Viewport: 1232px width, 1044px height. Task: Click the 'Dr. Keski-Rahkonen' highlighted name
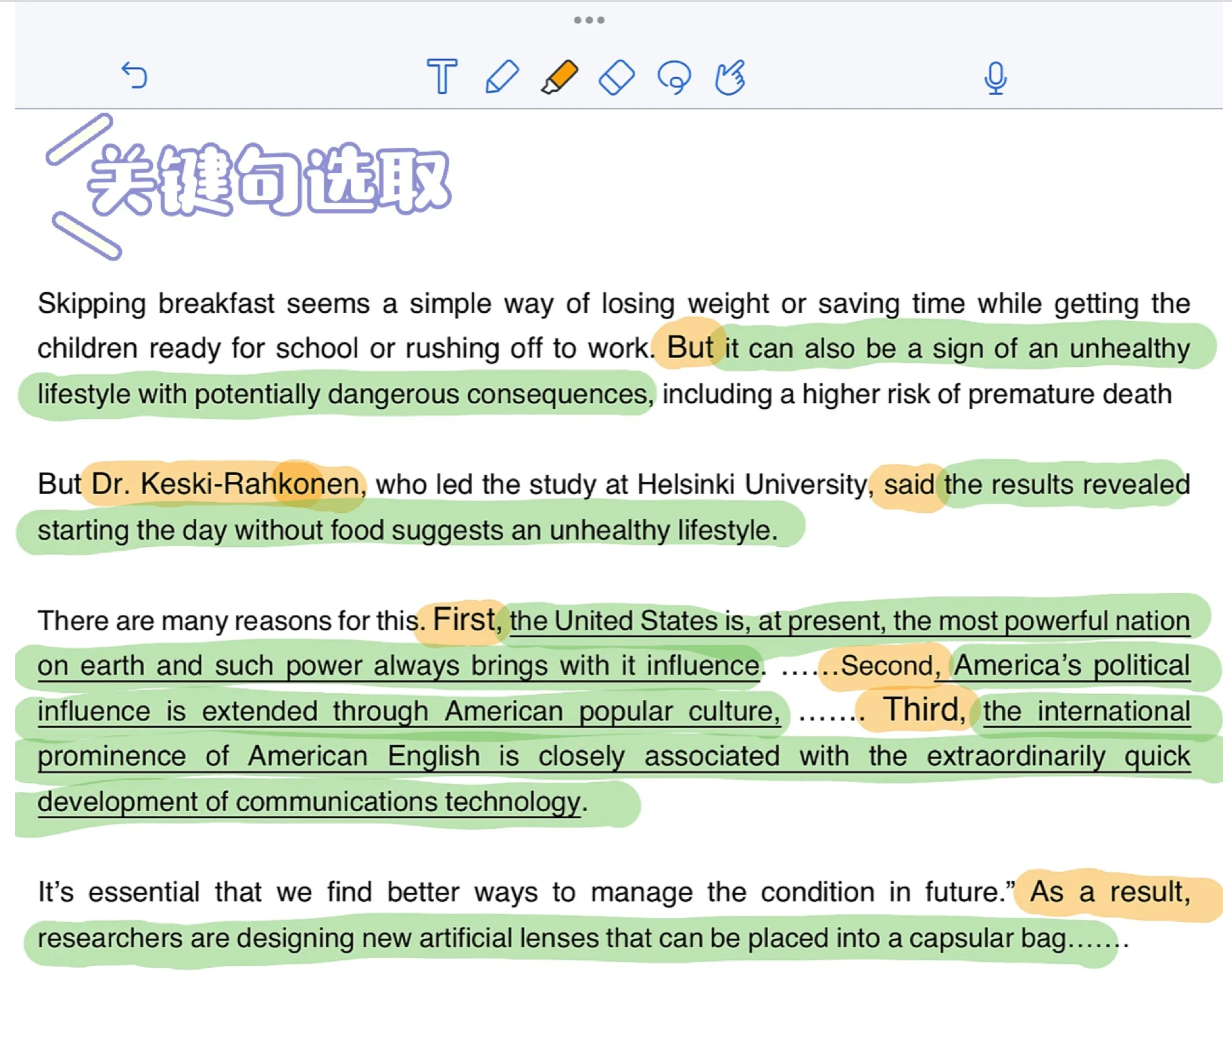(225, 484)
